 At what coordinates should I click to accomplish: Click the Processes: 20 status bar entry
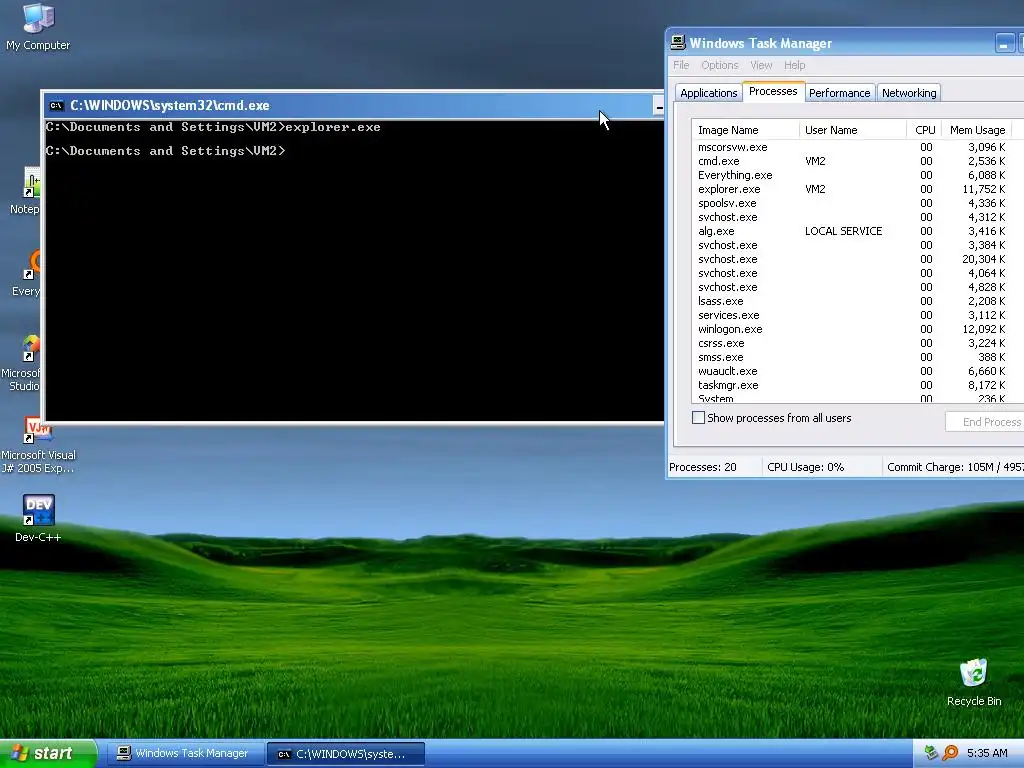714,467
